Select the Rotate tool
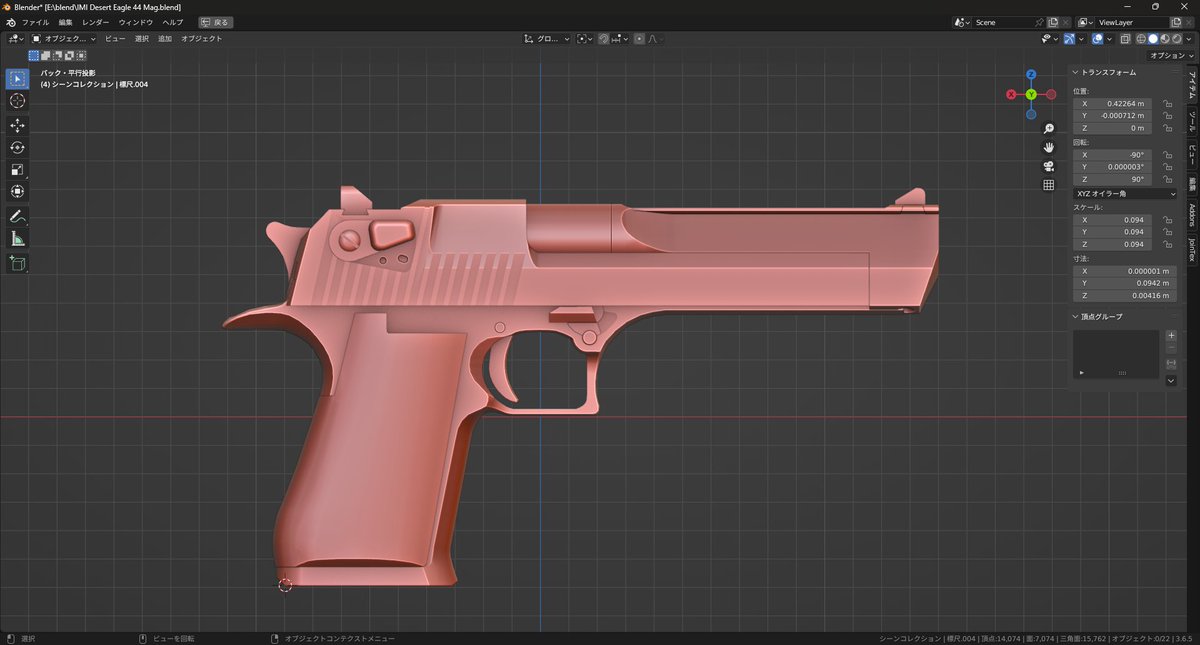This screenshot has width=1200, height=645. tap(17, 147)
